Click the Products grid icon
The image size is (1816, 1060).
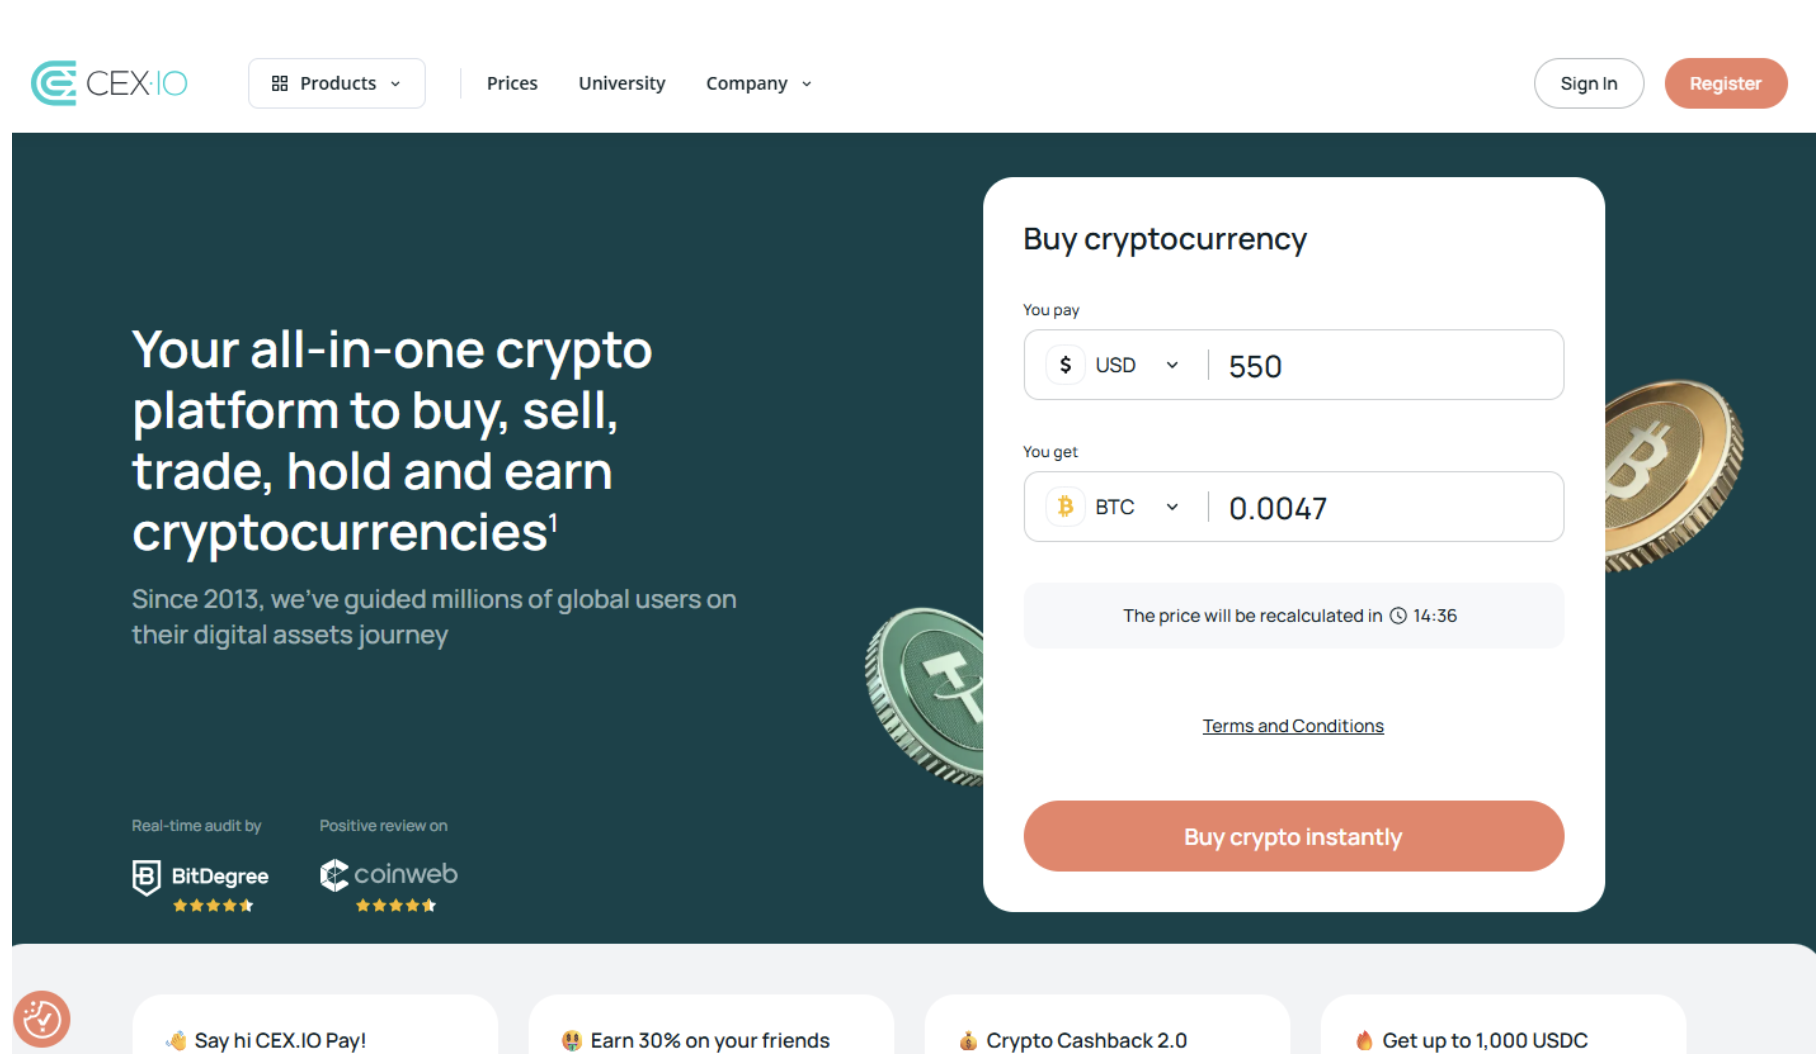click(280, 83)
